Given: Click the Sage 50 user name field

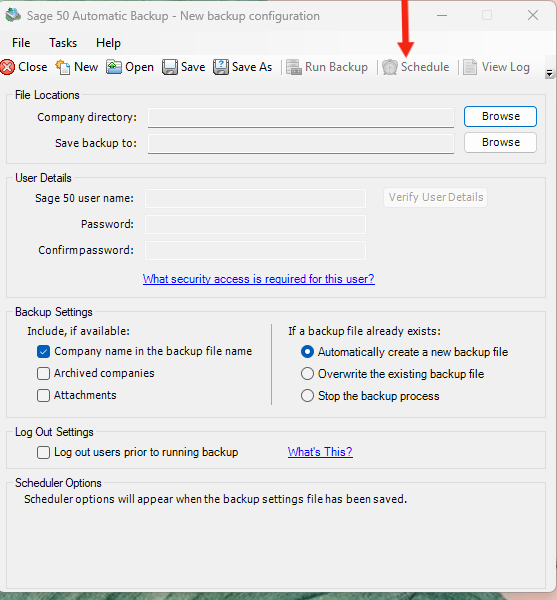Looking at the screenshot, I should coord(255,198).
